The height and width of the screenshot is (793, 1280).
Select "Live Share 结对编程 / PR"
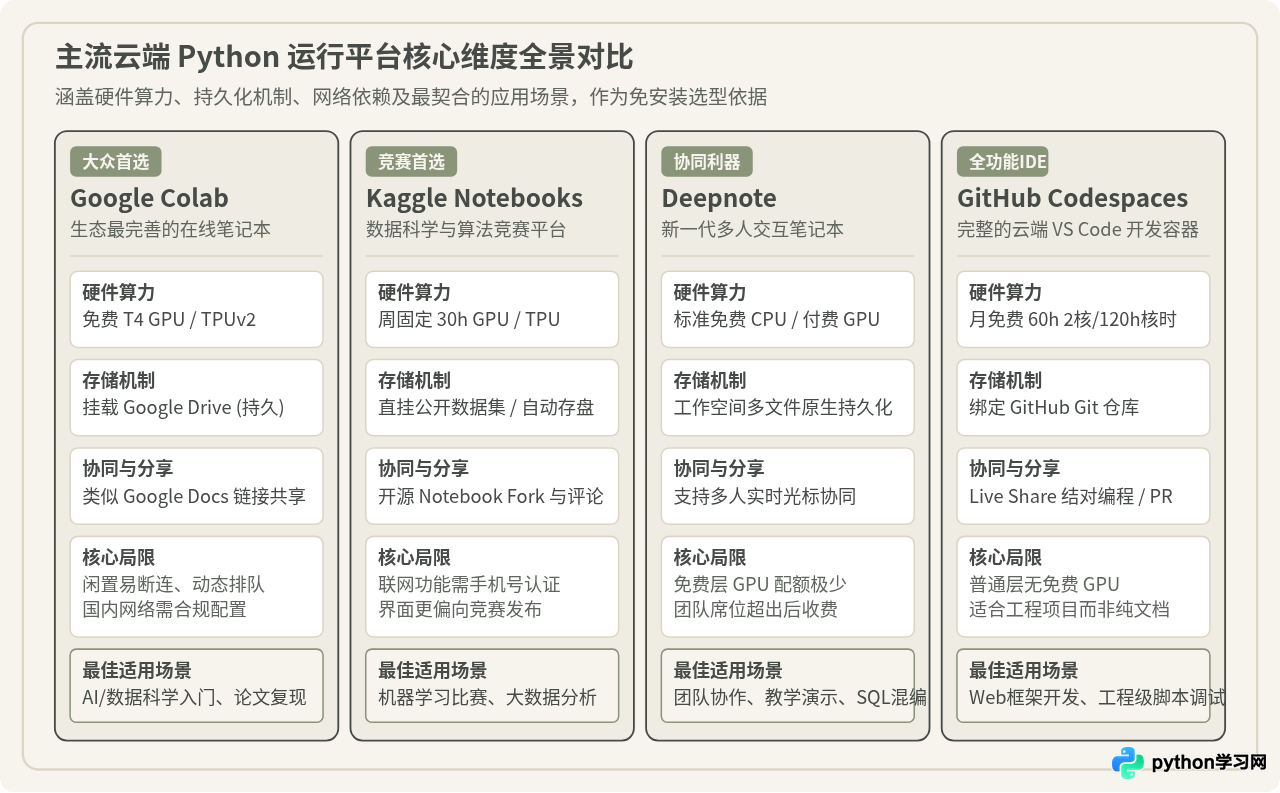point(1071,497)
